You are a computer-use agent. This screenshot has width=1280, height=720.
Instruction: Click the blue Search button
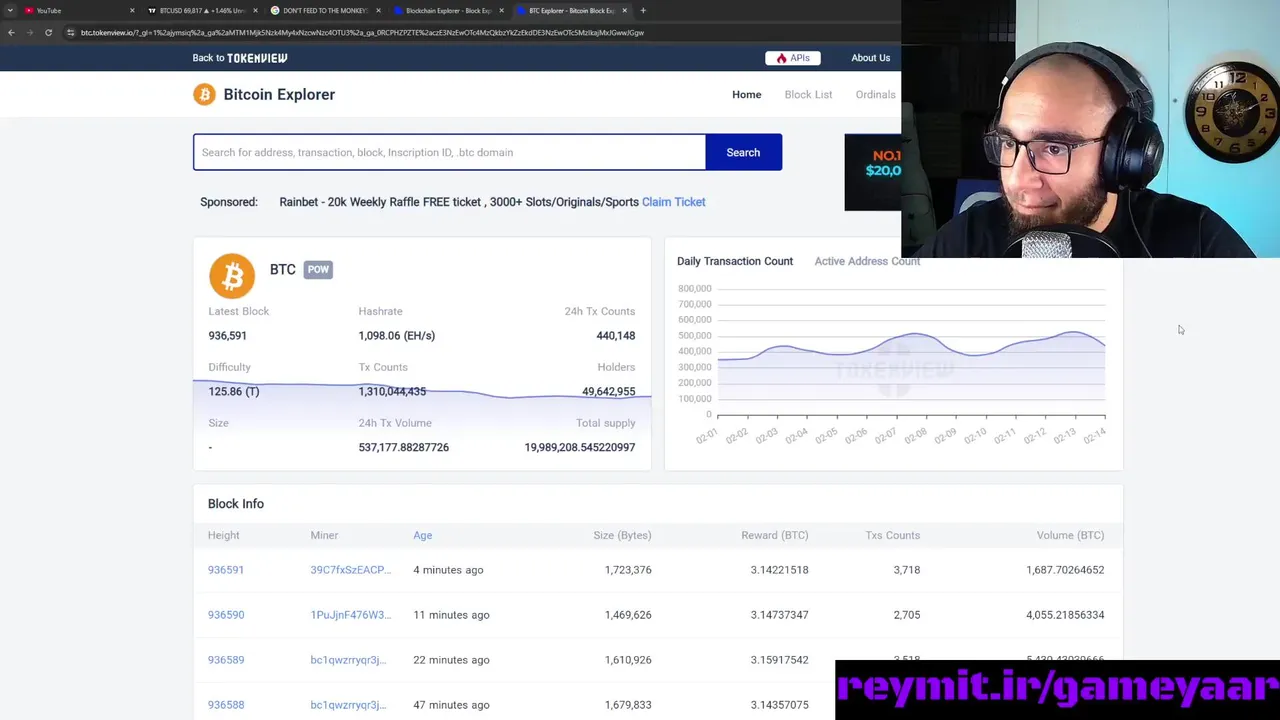click(x=743, y=152)
